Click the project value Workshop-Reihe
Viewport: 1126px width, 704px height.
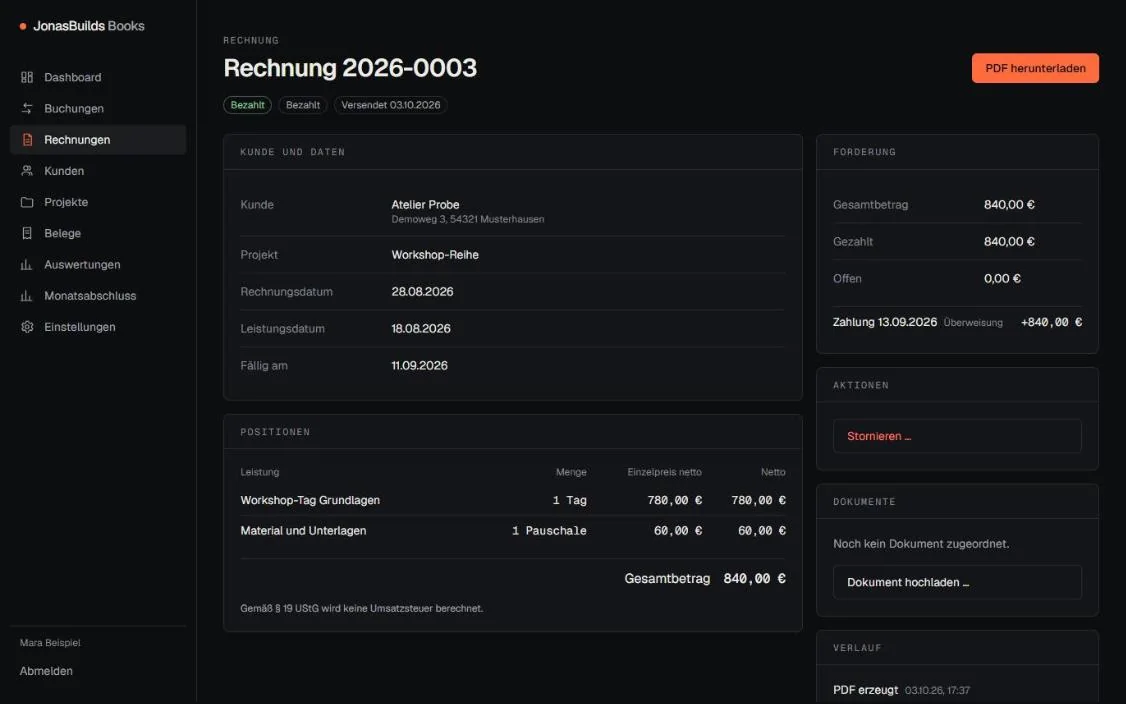click(x=434, y=255)
